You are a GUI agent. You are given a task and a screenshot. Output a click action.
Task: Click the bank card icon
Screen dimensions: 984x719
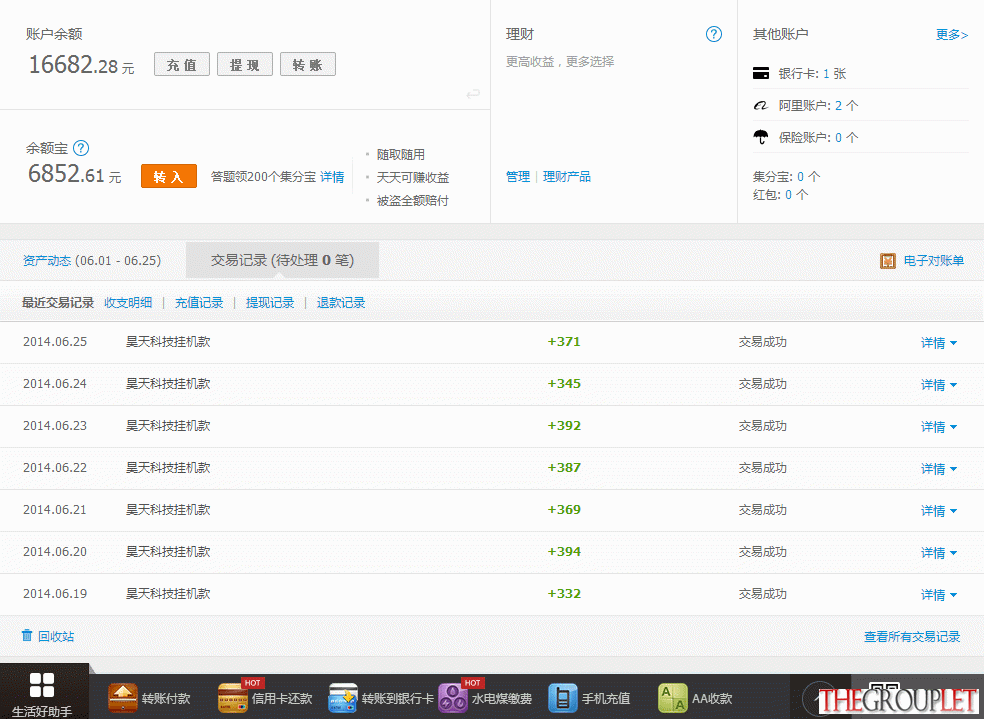coord(761,73)
